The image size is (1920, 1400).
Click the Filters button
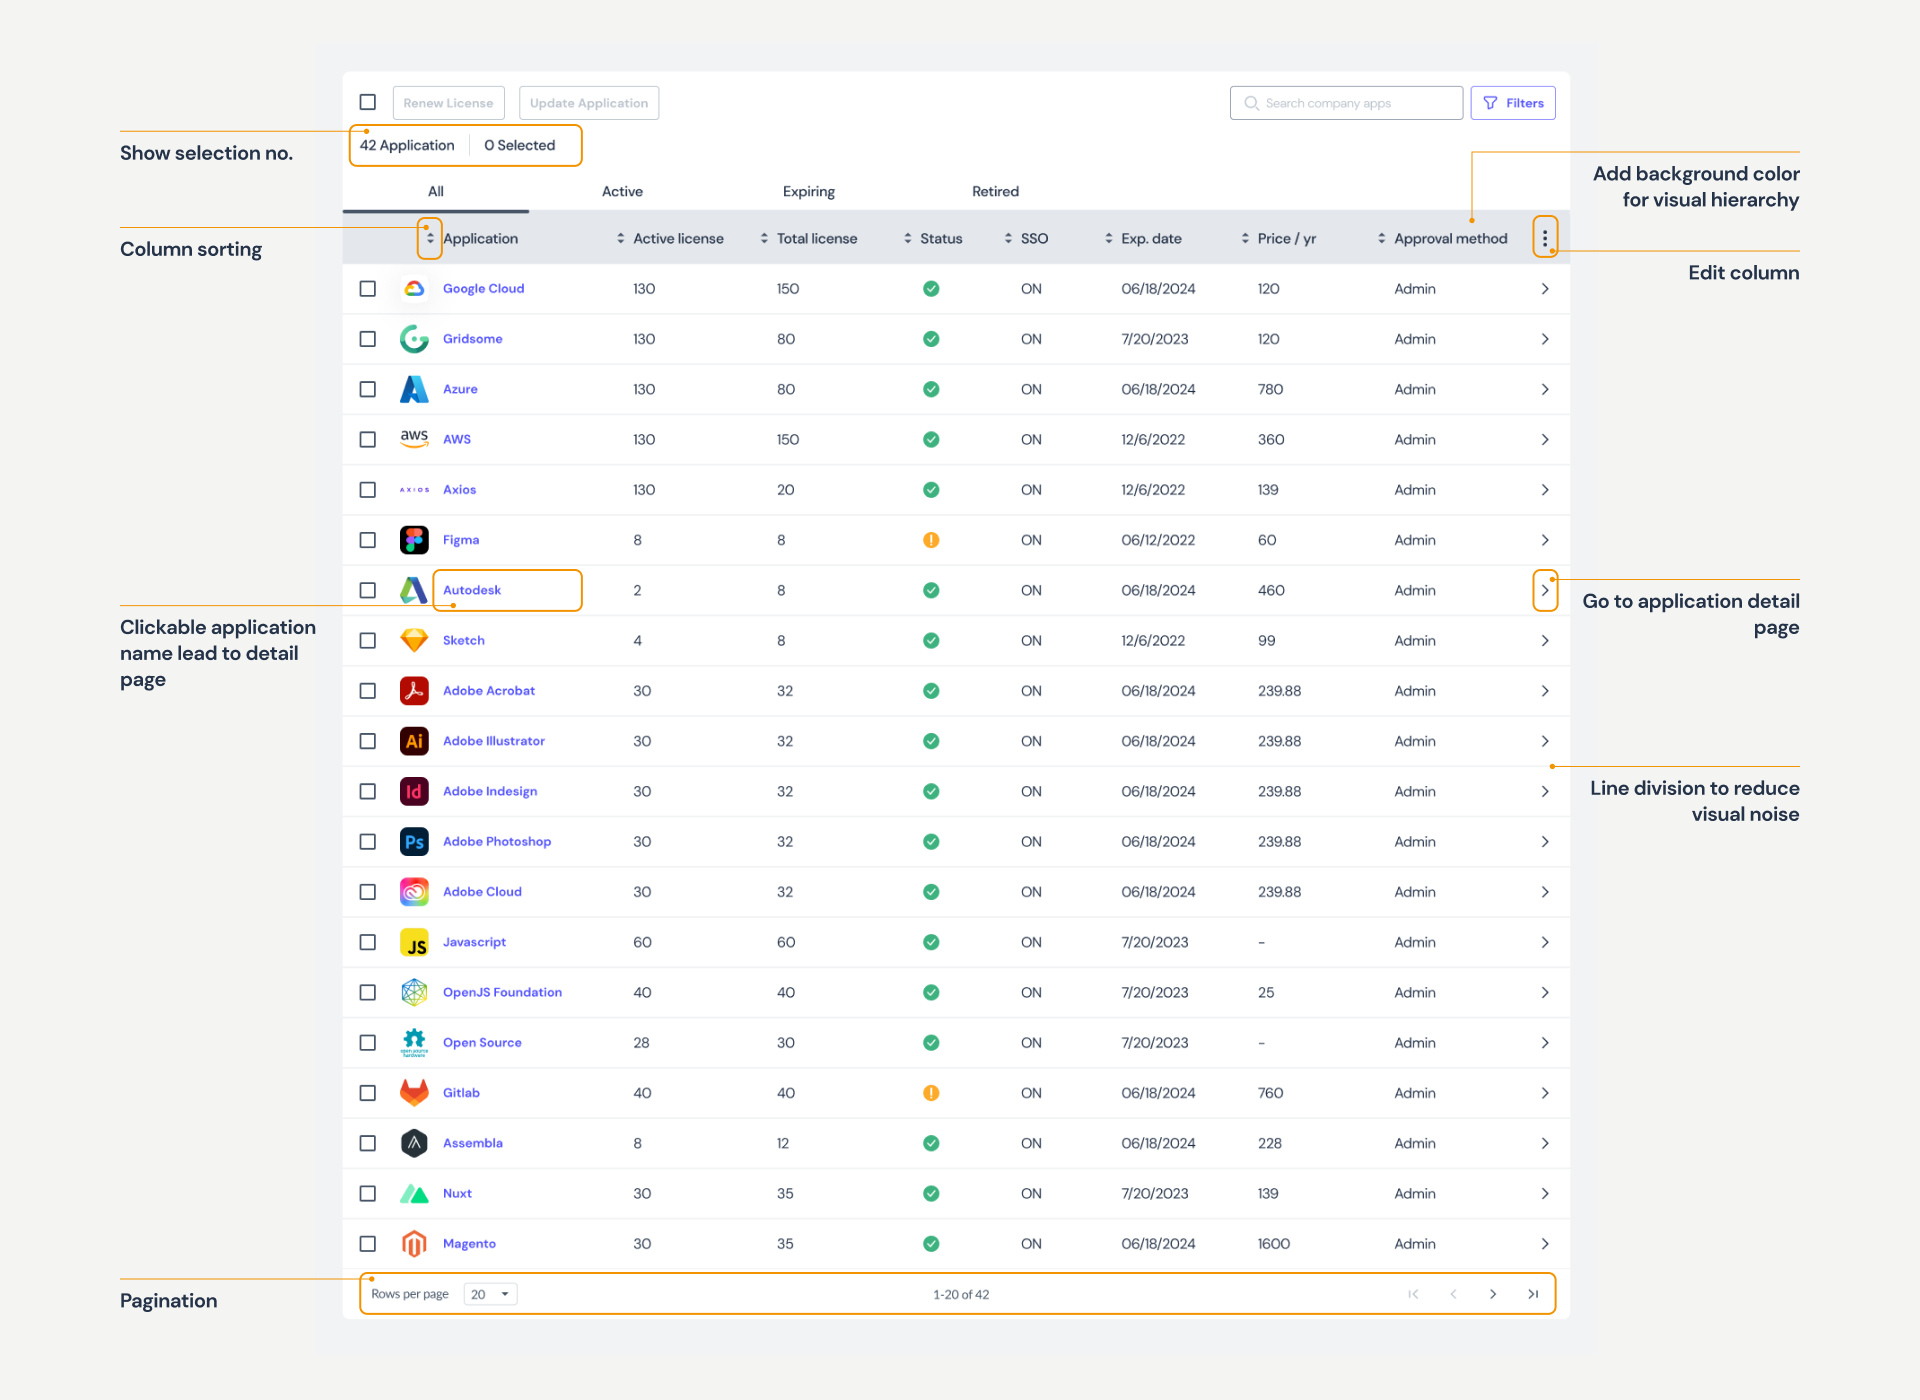point(1512,103)
